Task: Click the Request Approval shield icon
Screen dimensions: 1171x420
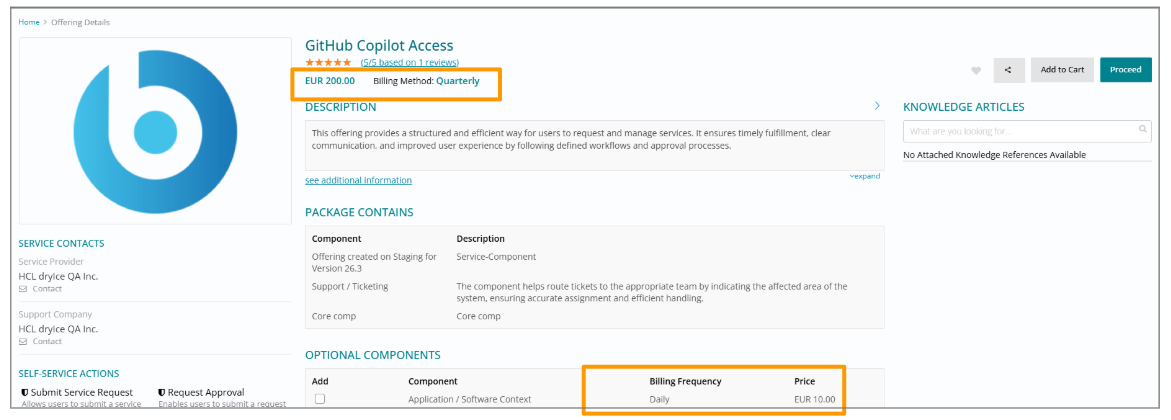Action: pos(162,392)
